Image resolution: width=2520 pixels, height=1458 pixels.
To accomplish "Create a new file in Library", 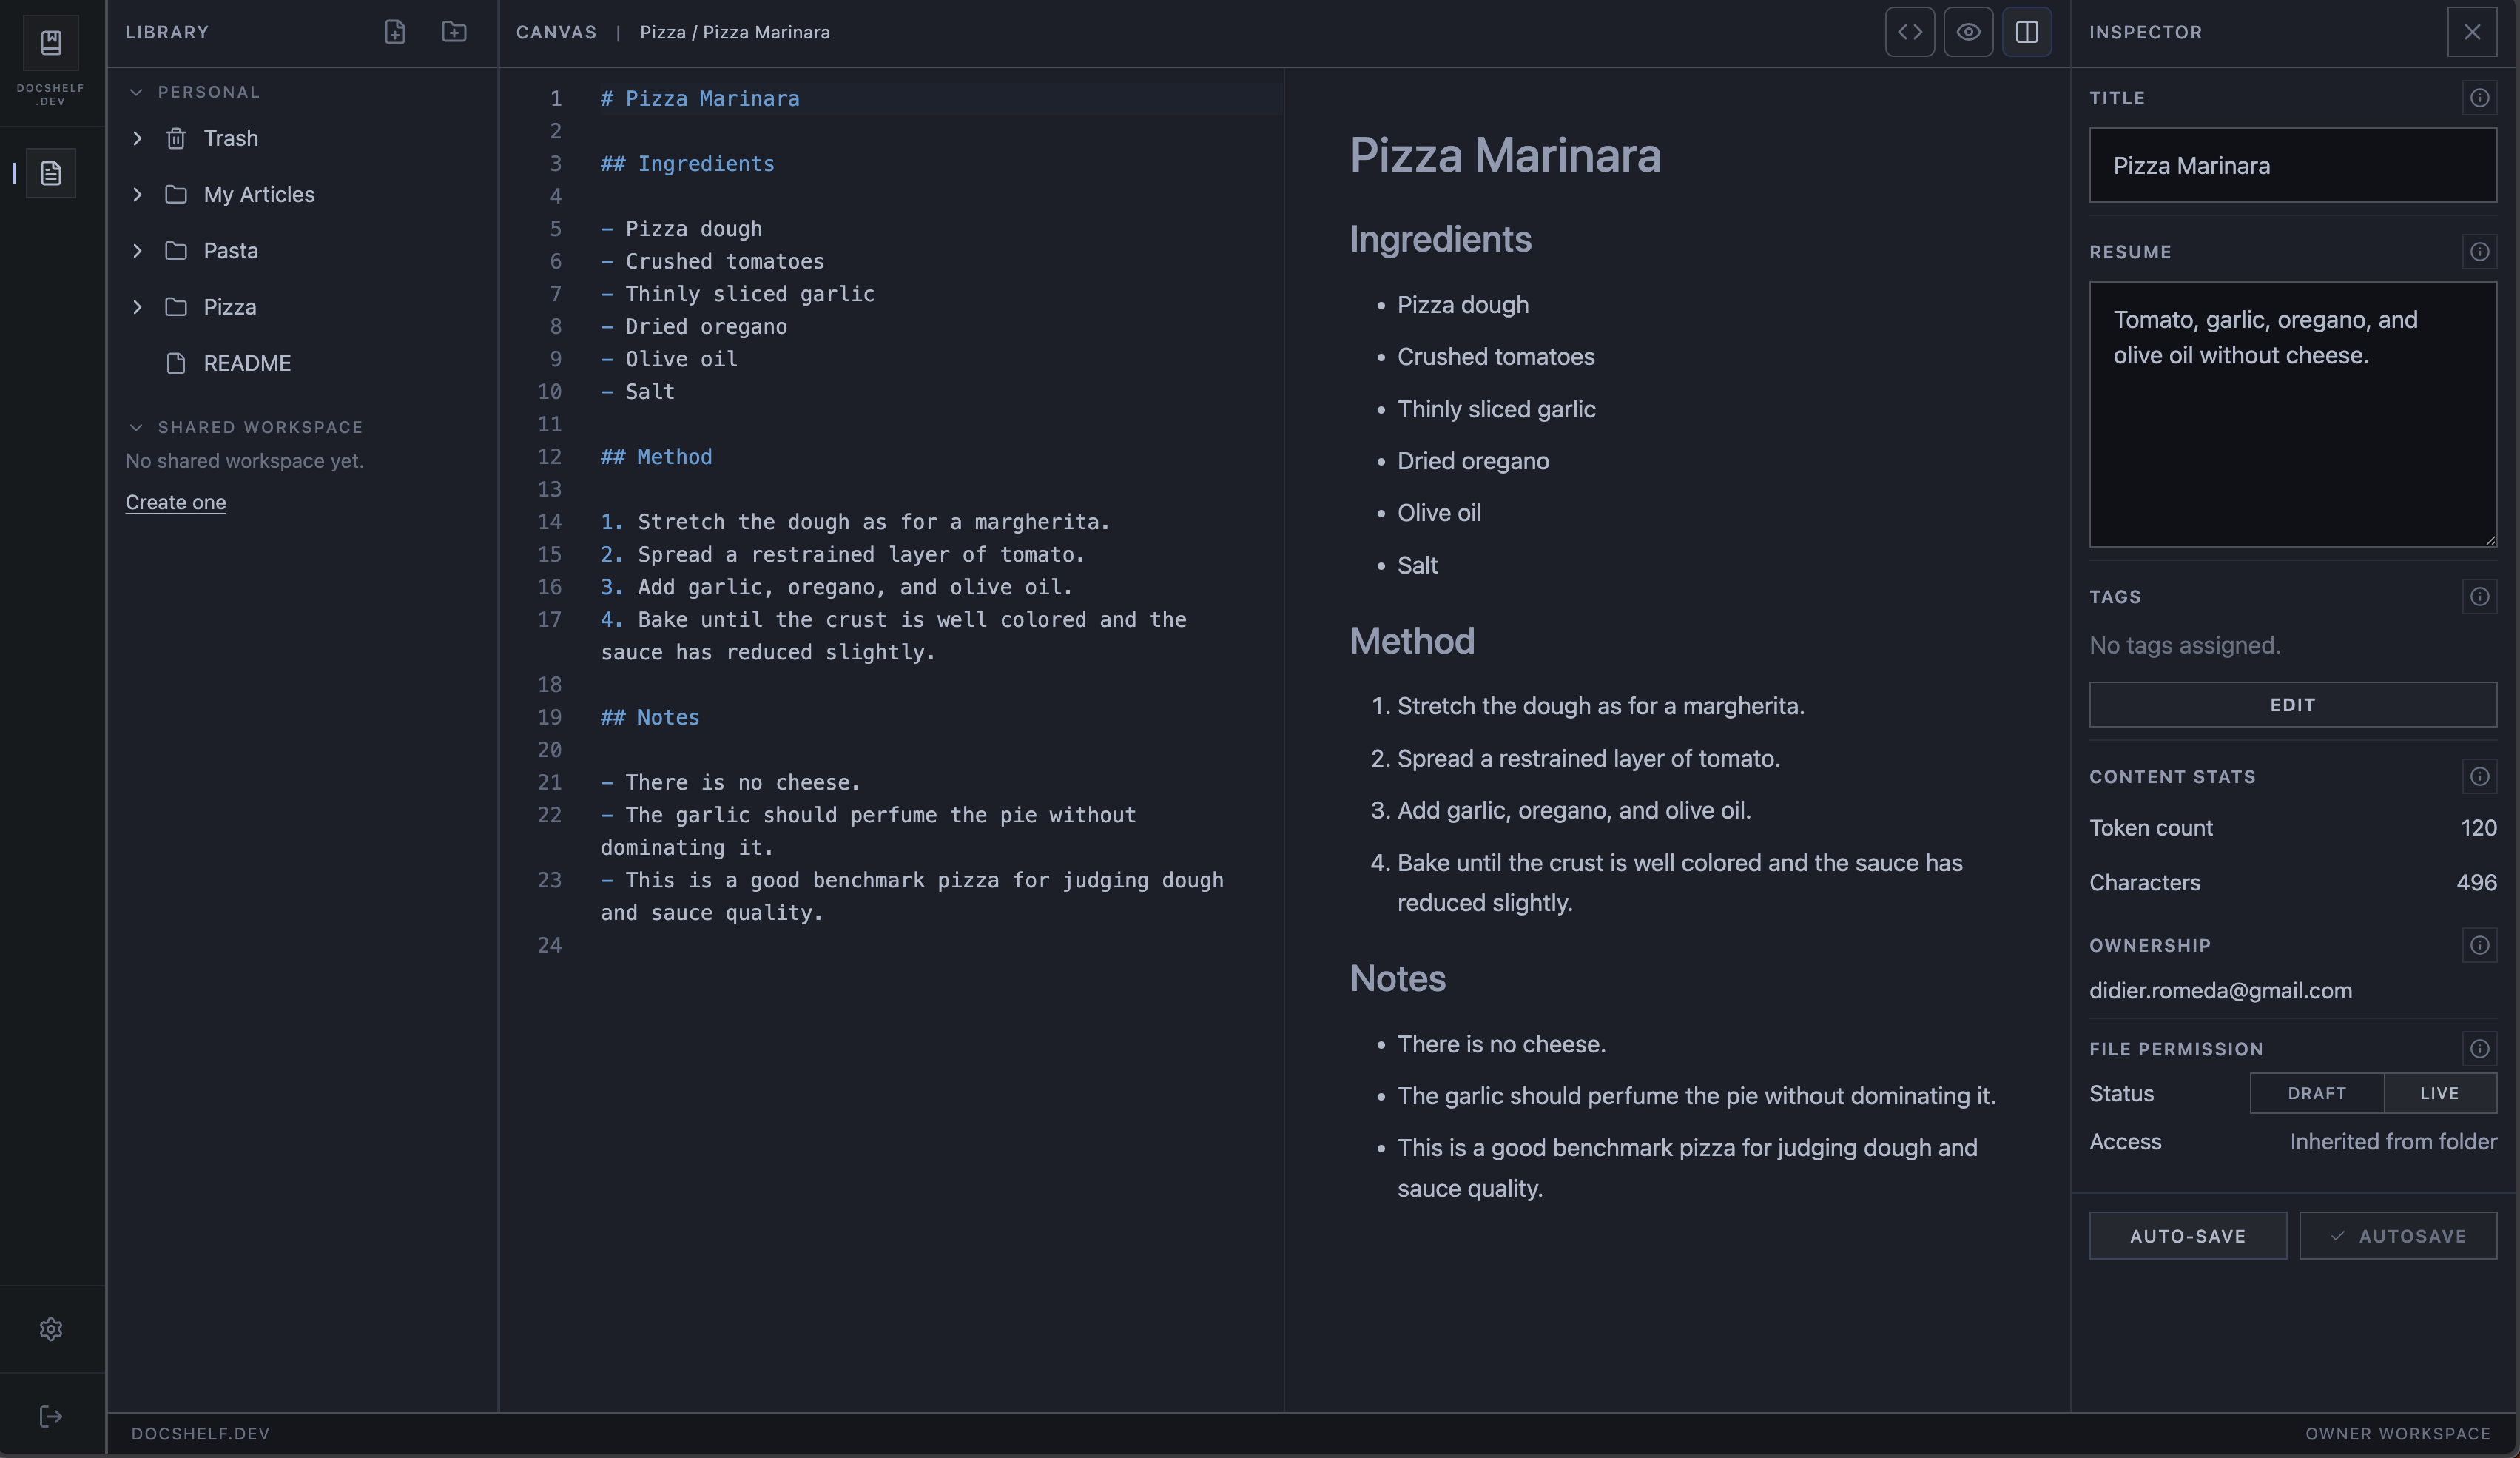I will point(395,32).
